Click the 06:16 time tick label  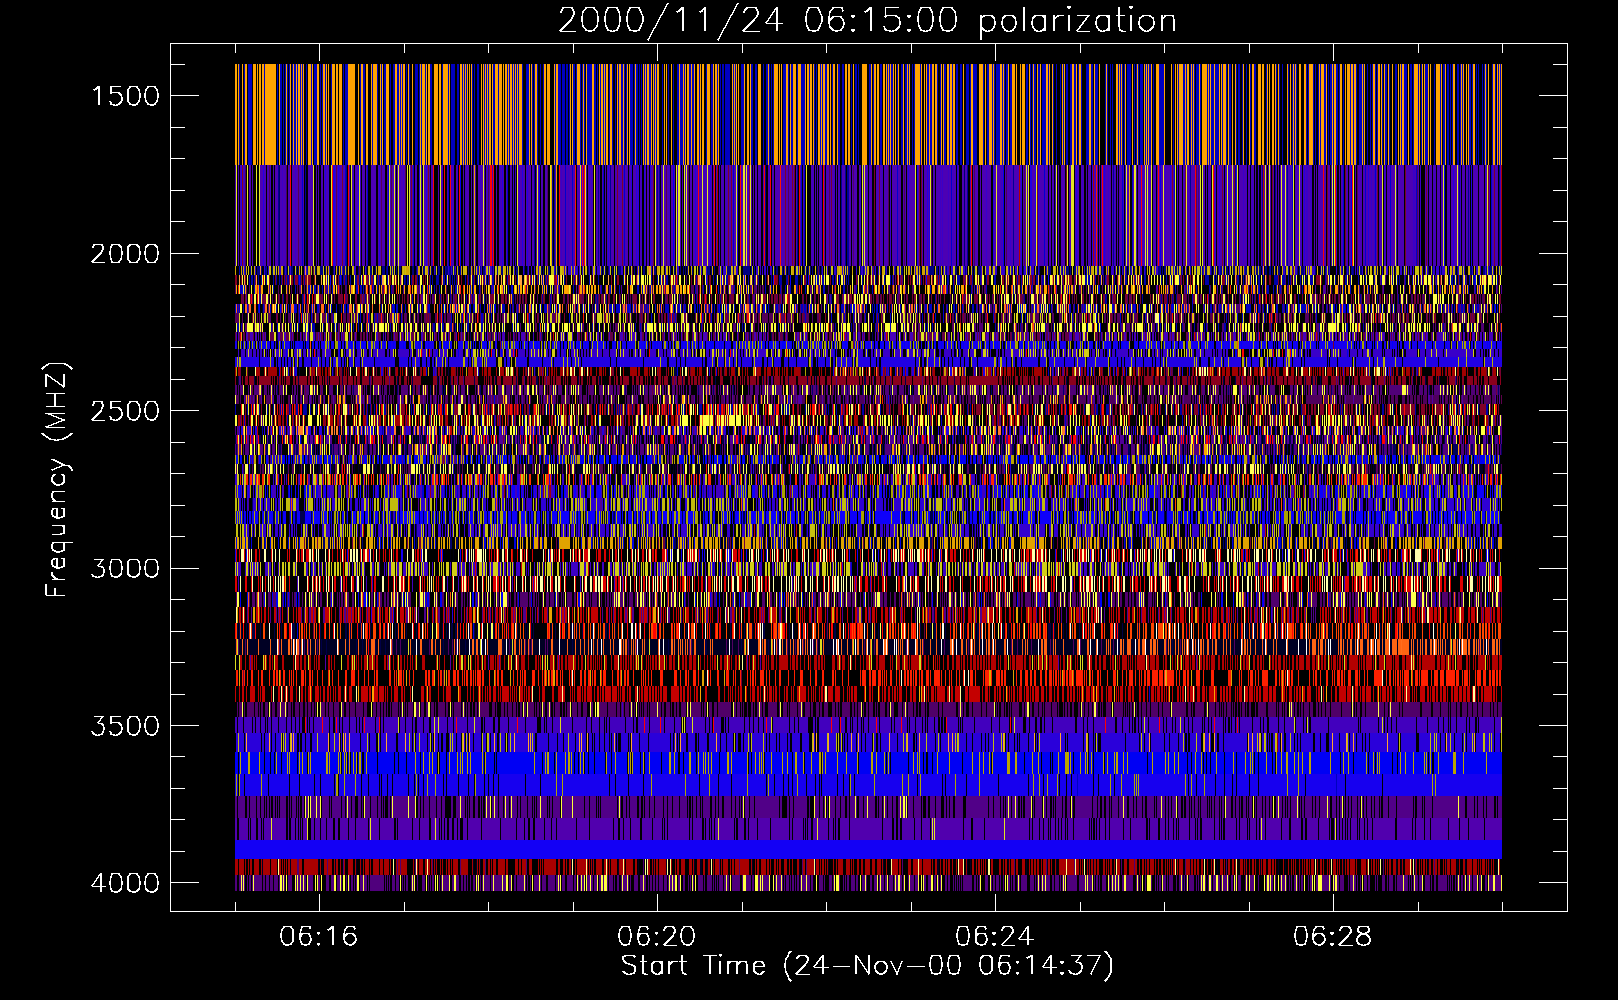[319, 937]
